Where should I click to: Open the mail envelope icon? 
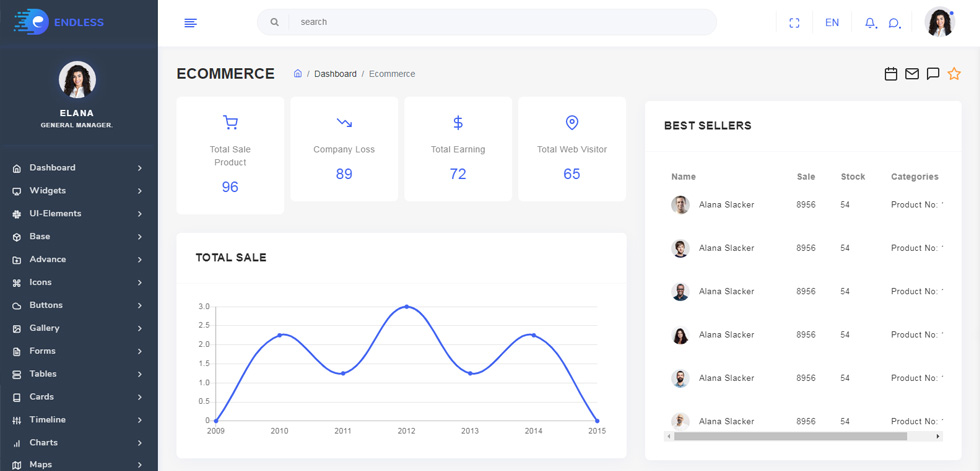tap(912, 74)
